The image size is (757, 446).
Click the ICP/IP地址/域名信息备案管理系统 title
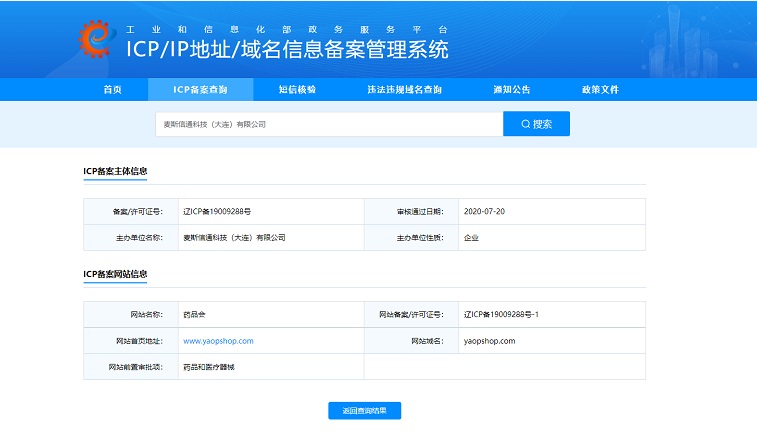(x=287, y=49)
